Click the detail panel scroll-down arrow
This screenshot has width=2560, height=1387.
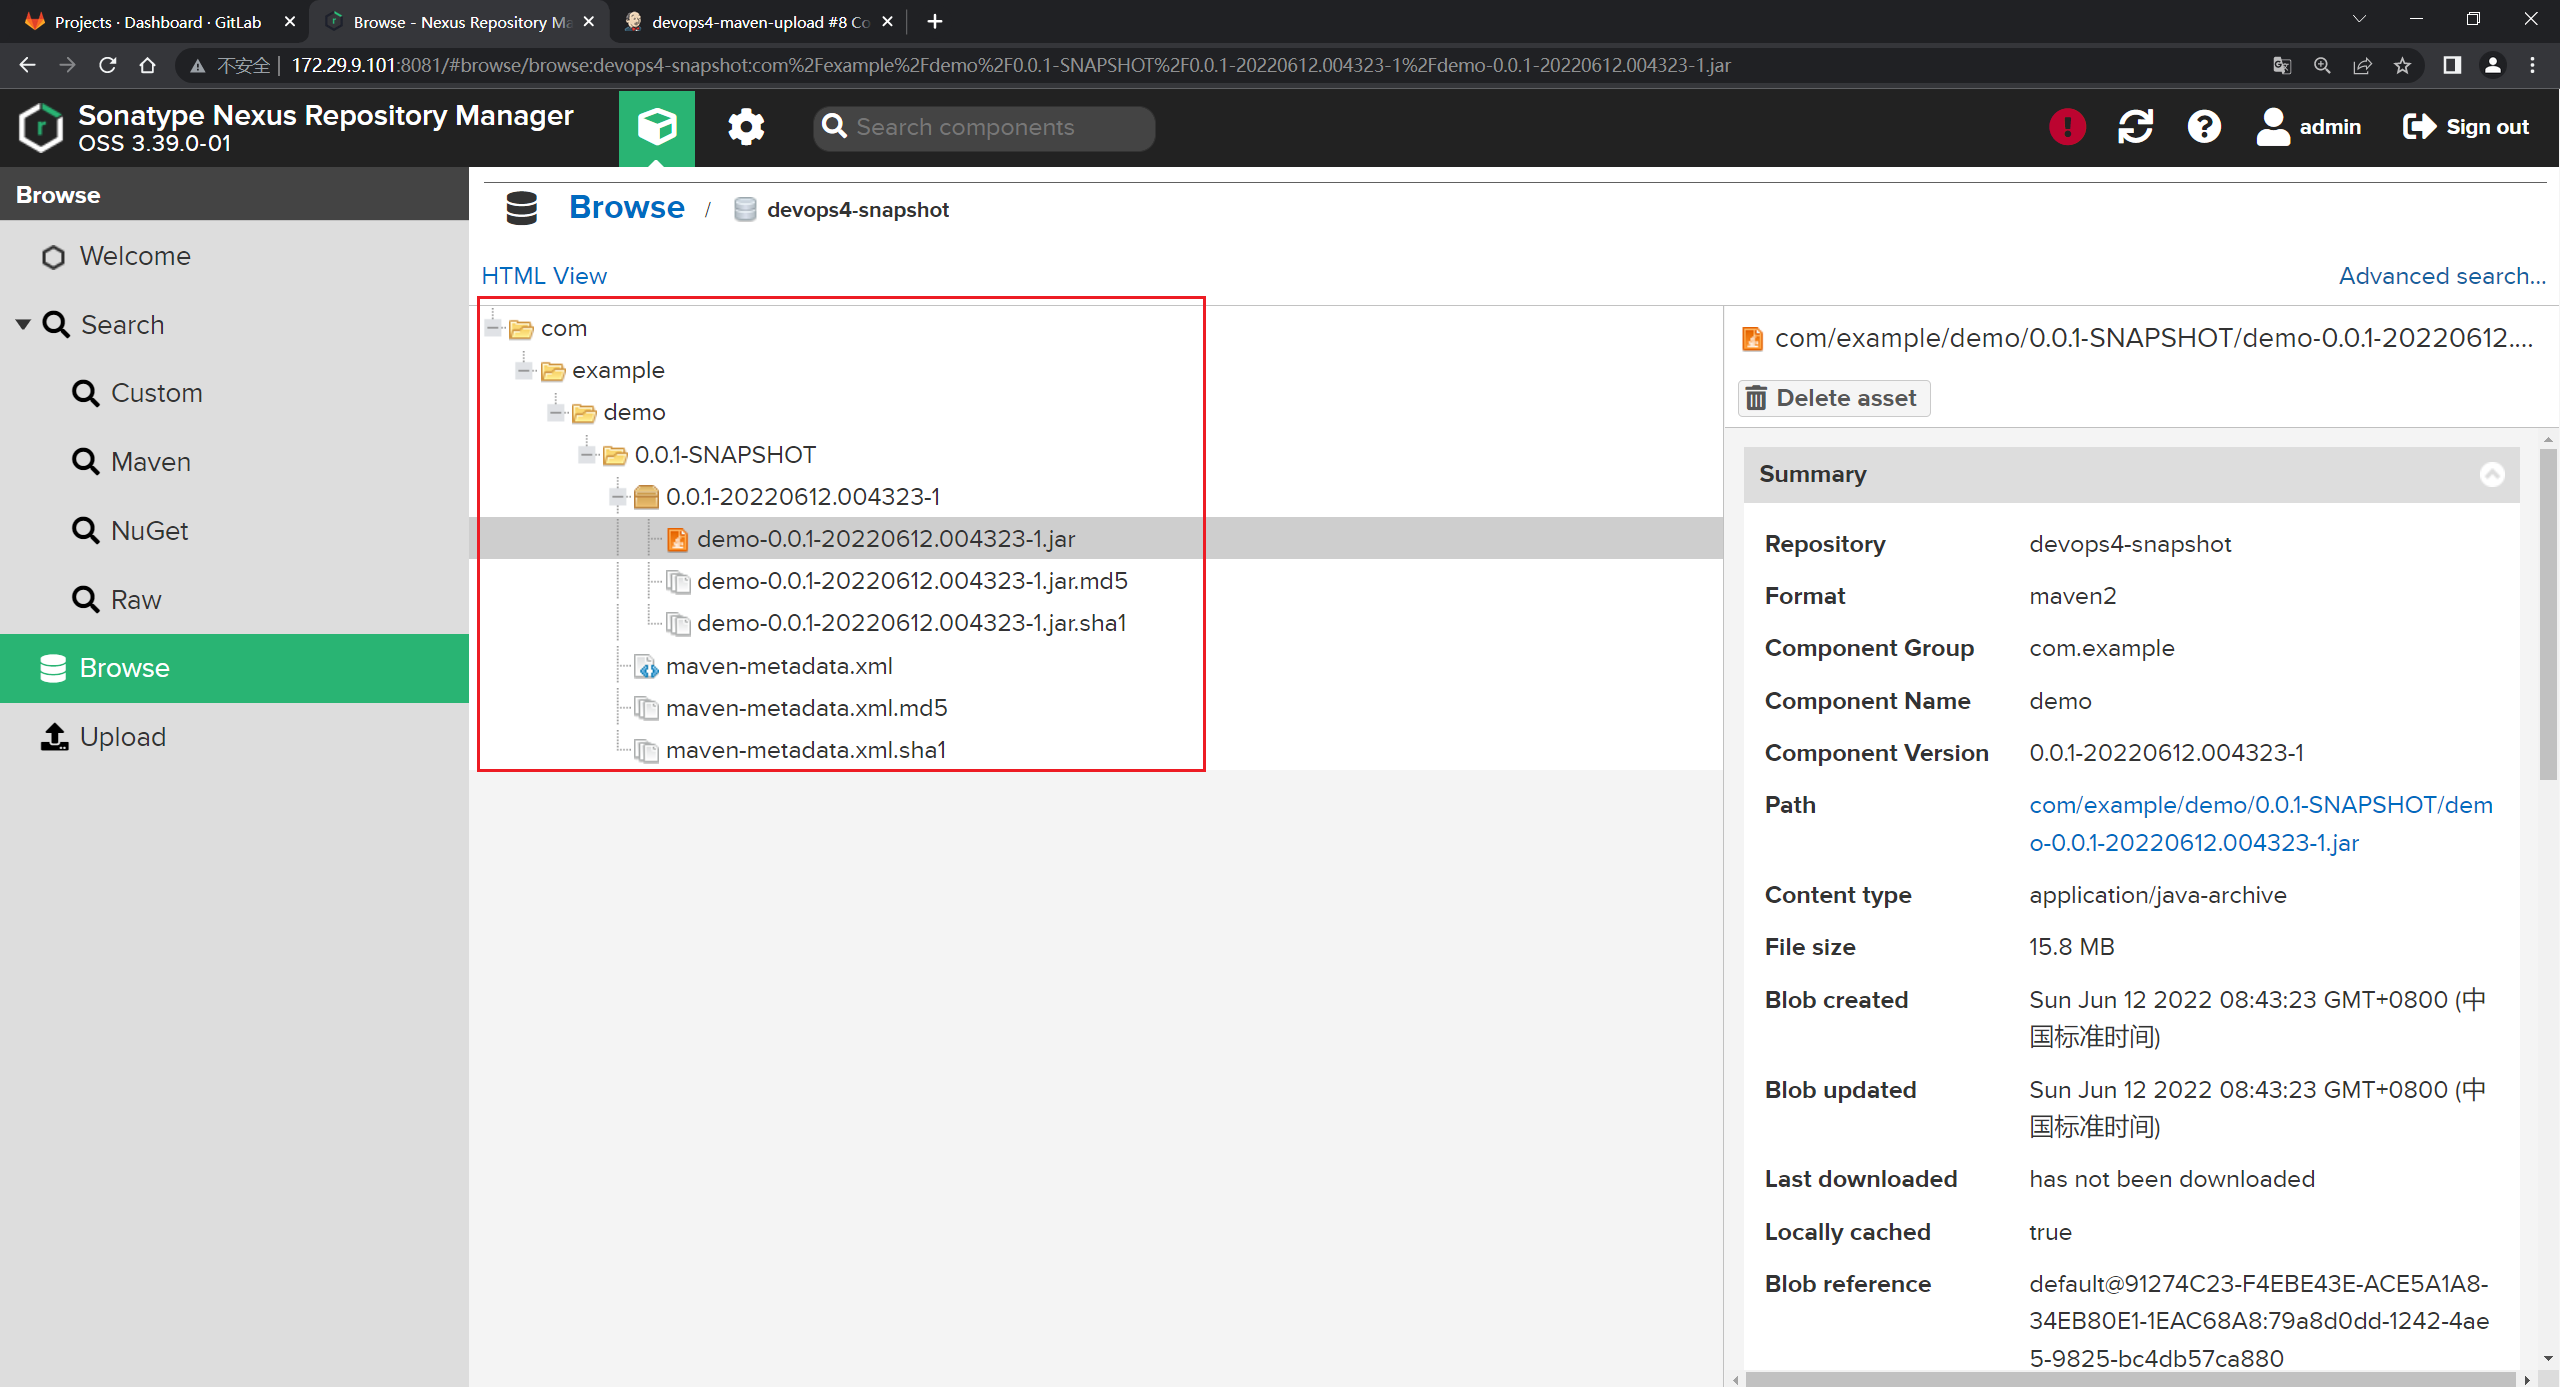click(x=2547, y=1358)
